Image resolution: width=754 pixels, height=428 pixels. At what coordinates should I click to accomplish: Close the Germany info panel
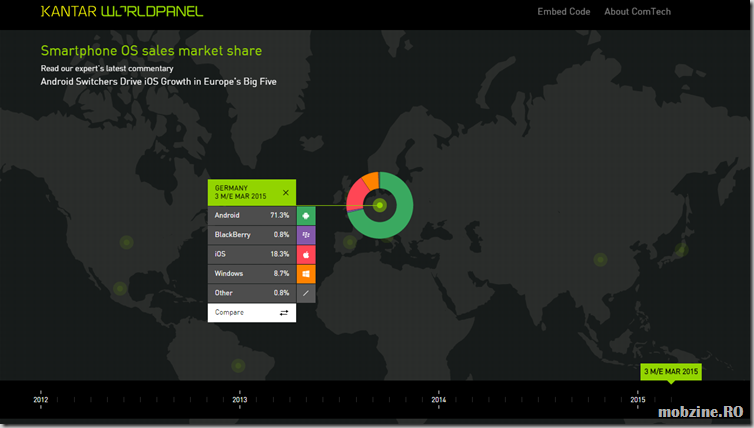tap(286, 192)
